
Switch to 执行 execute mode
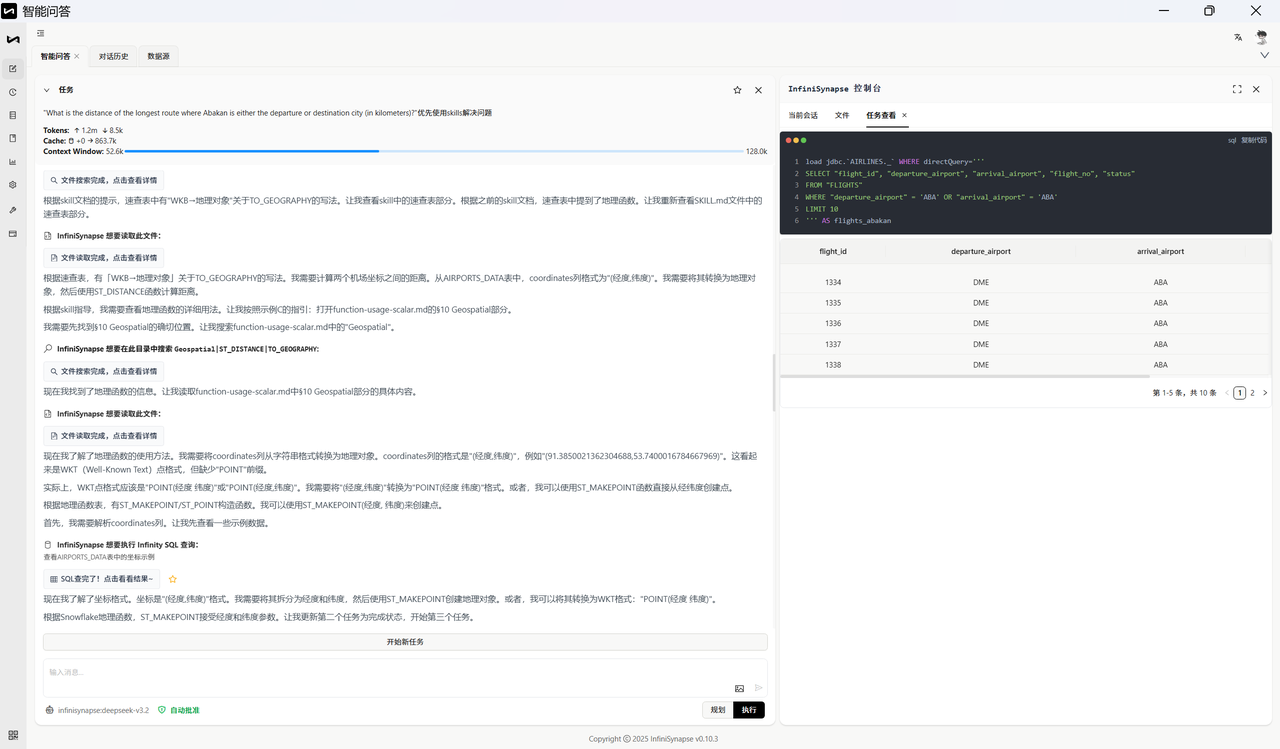tap(749, 710)
